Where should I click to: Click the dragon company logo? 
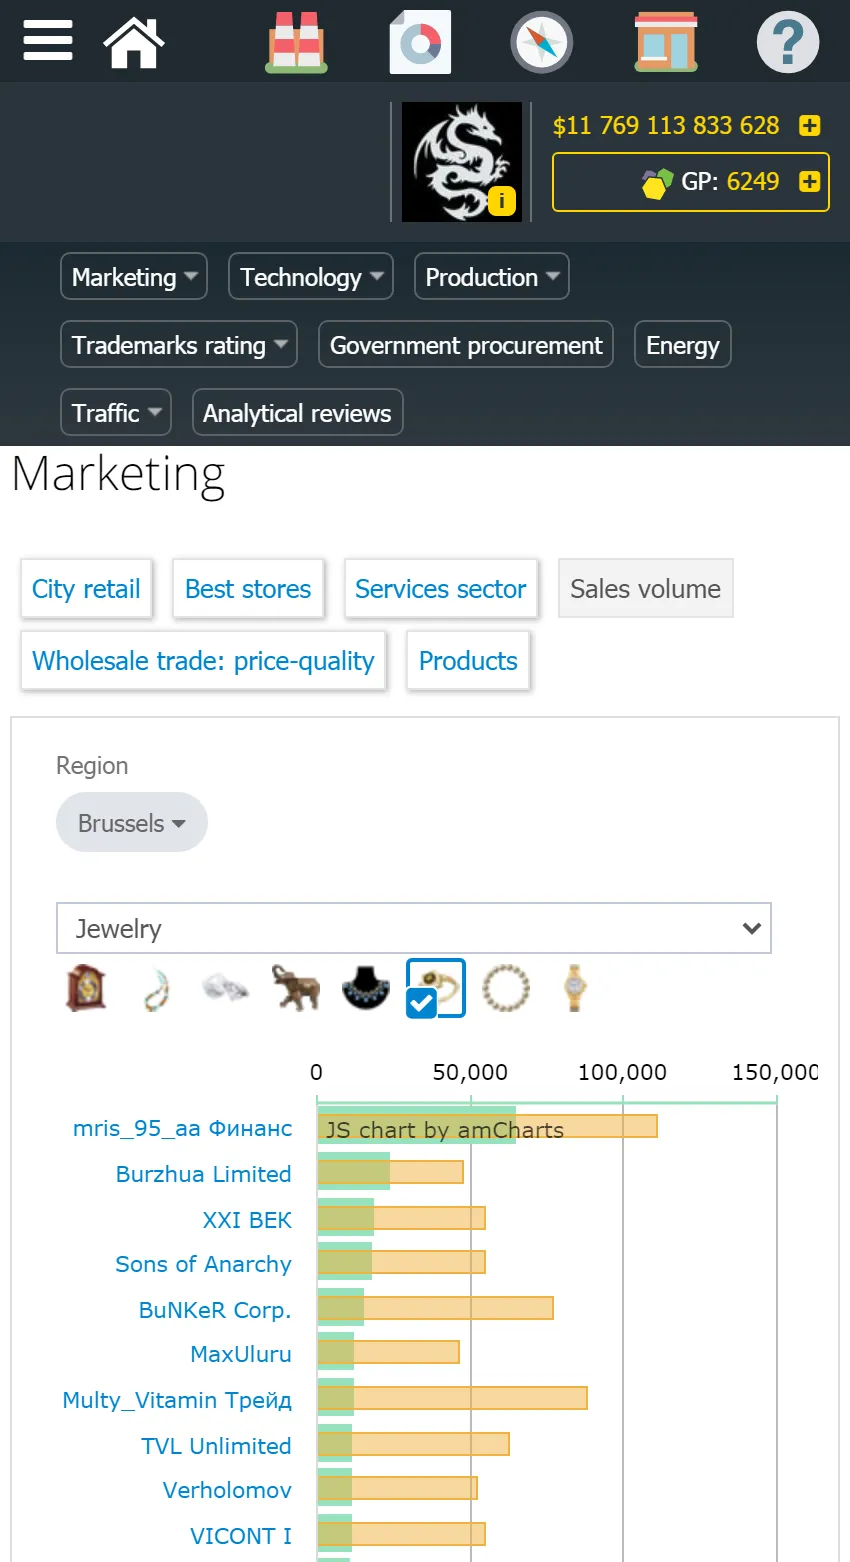click(462, 162)
